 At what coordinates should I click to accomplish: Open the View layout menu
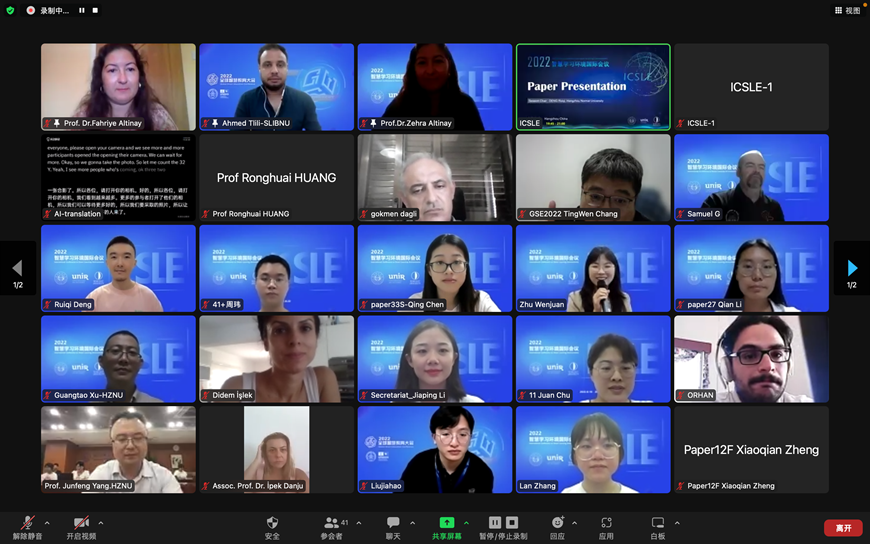point(847,10)
